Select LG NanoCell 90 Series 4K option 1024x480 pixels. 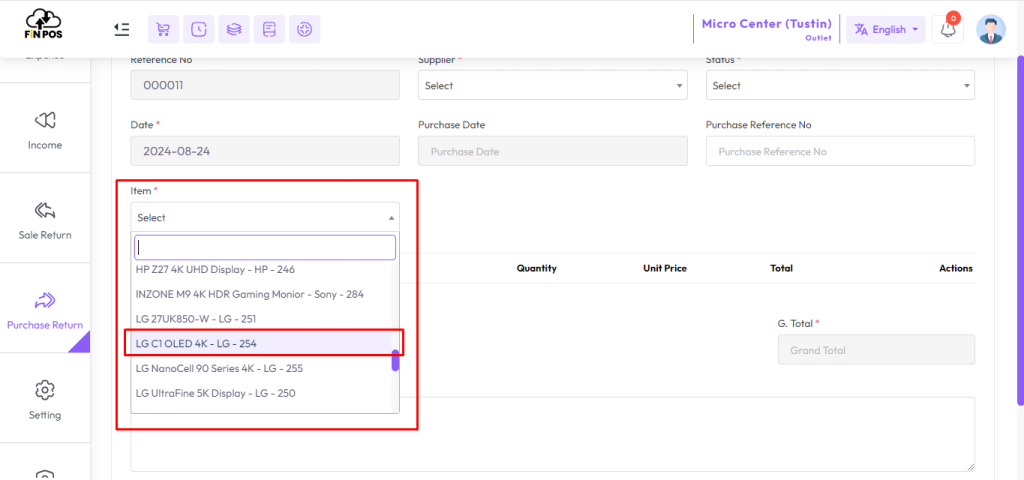(261, 368)
